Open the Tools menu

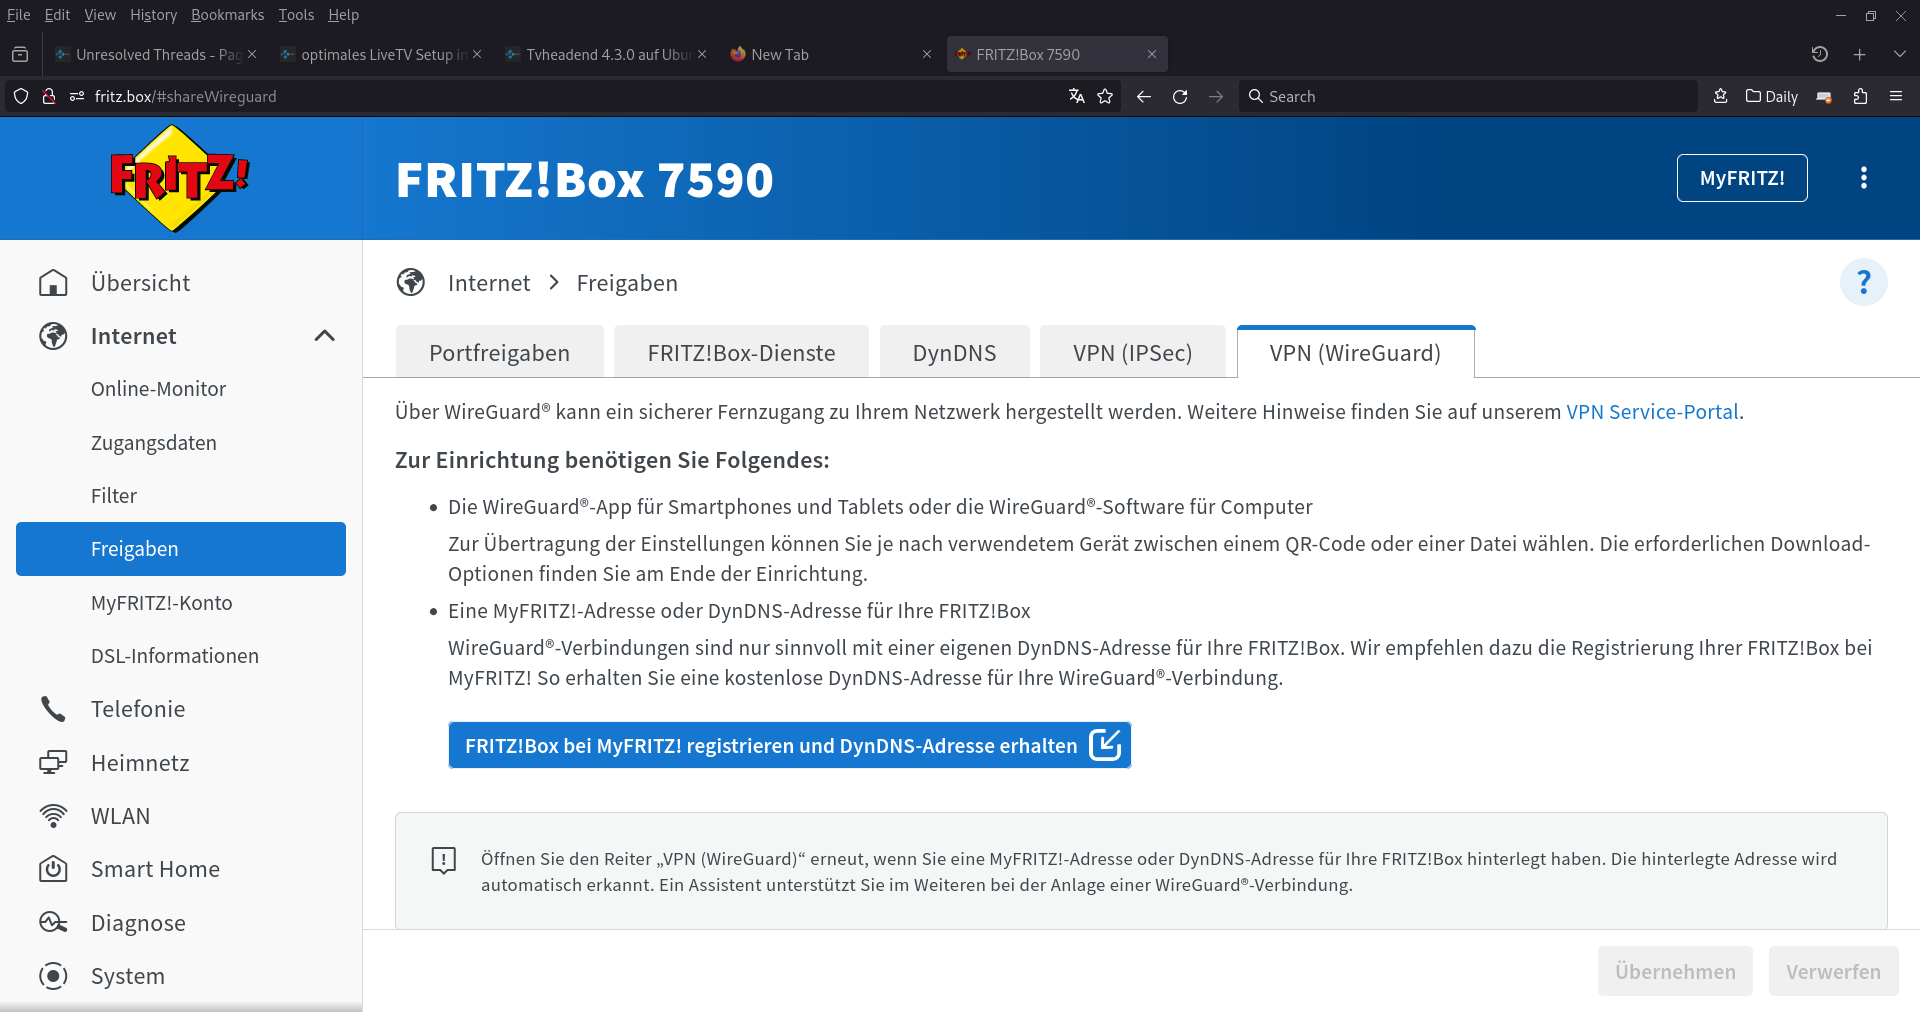pyautogui.click(x=296, y=15)
